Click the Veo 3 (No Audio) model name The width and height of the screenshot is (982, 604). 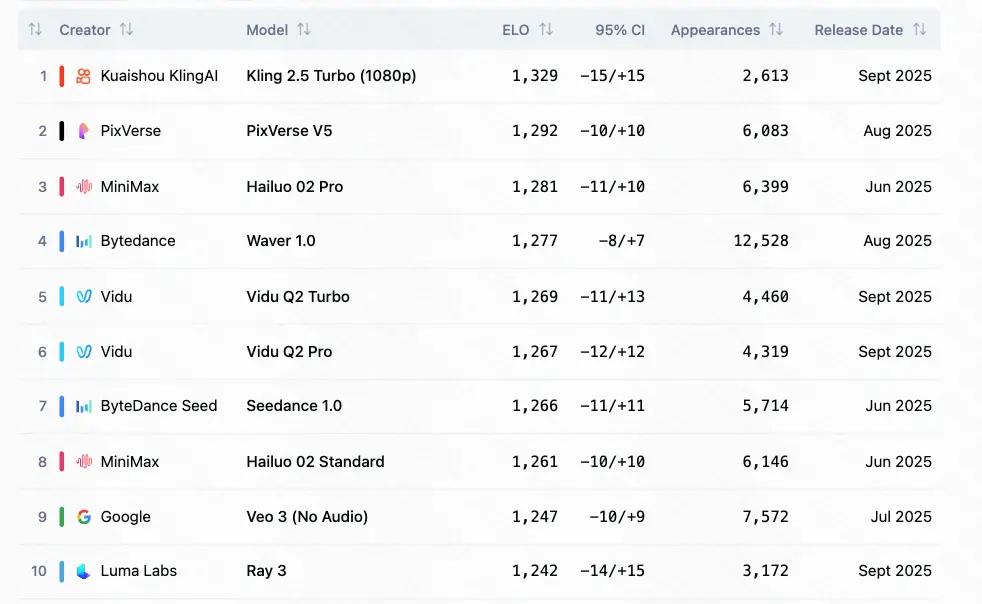click(x=307, y=517)
